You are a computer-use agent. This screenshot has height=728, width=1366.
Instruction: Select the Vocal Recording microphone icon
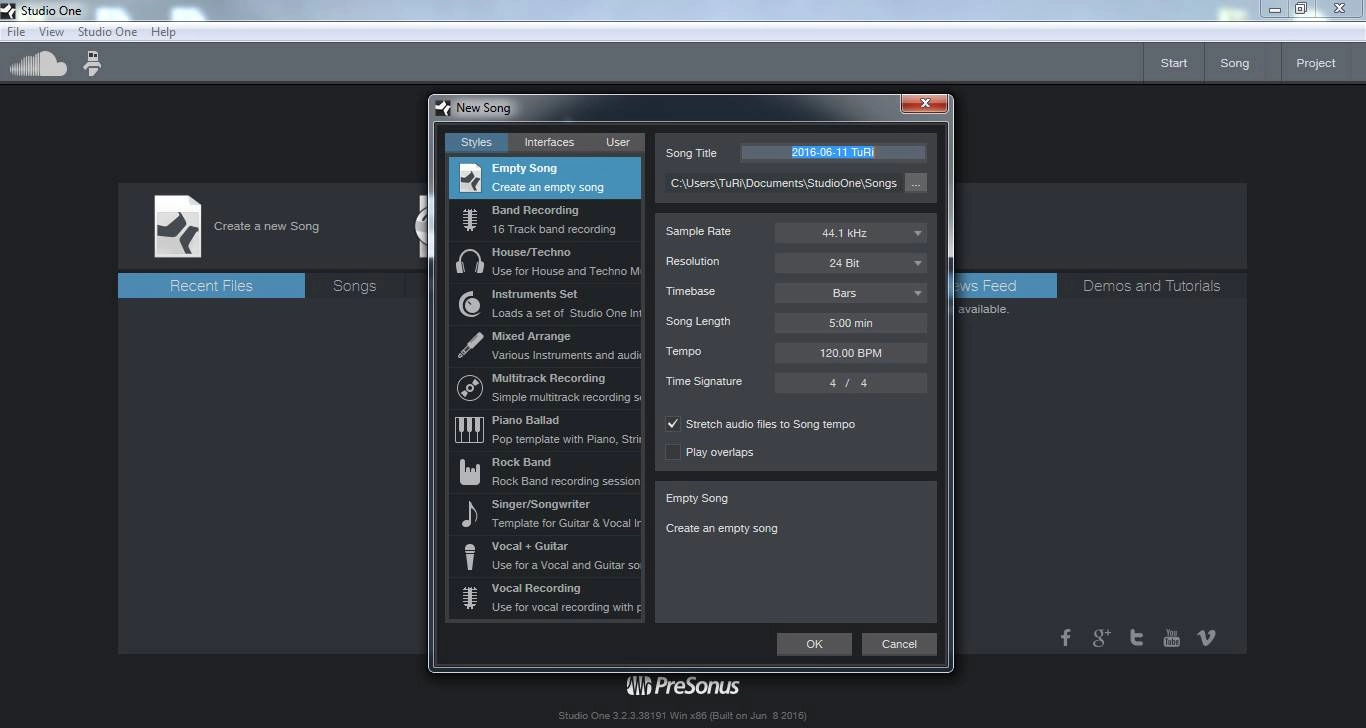click(x=470, y=598)
